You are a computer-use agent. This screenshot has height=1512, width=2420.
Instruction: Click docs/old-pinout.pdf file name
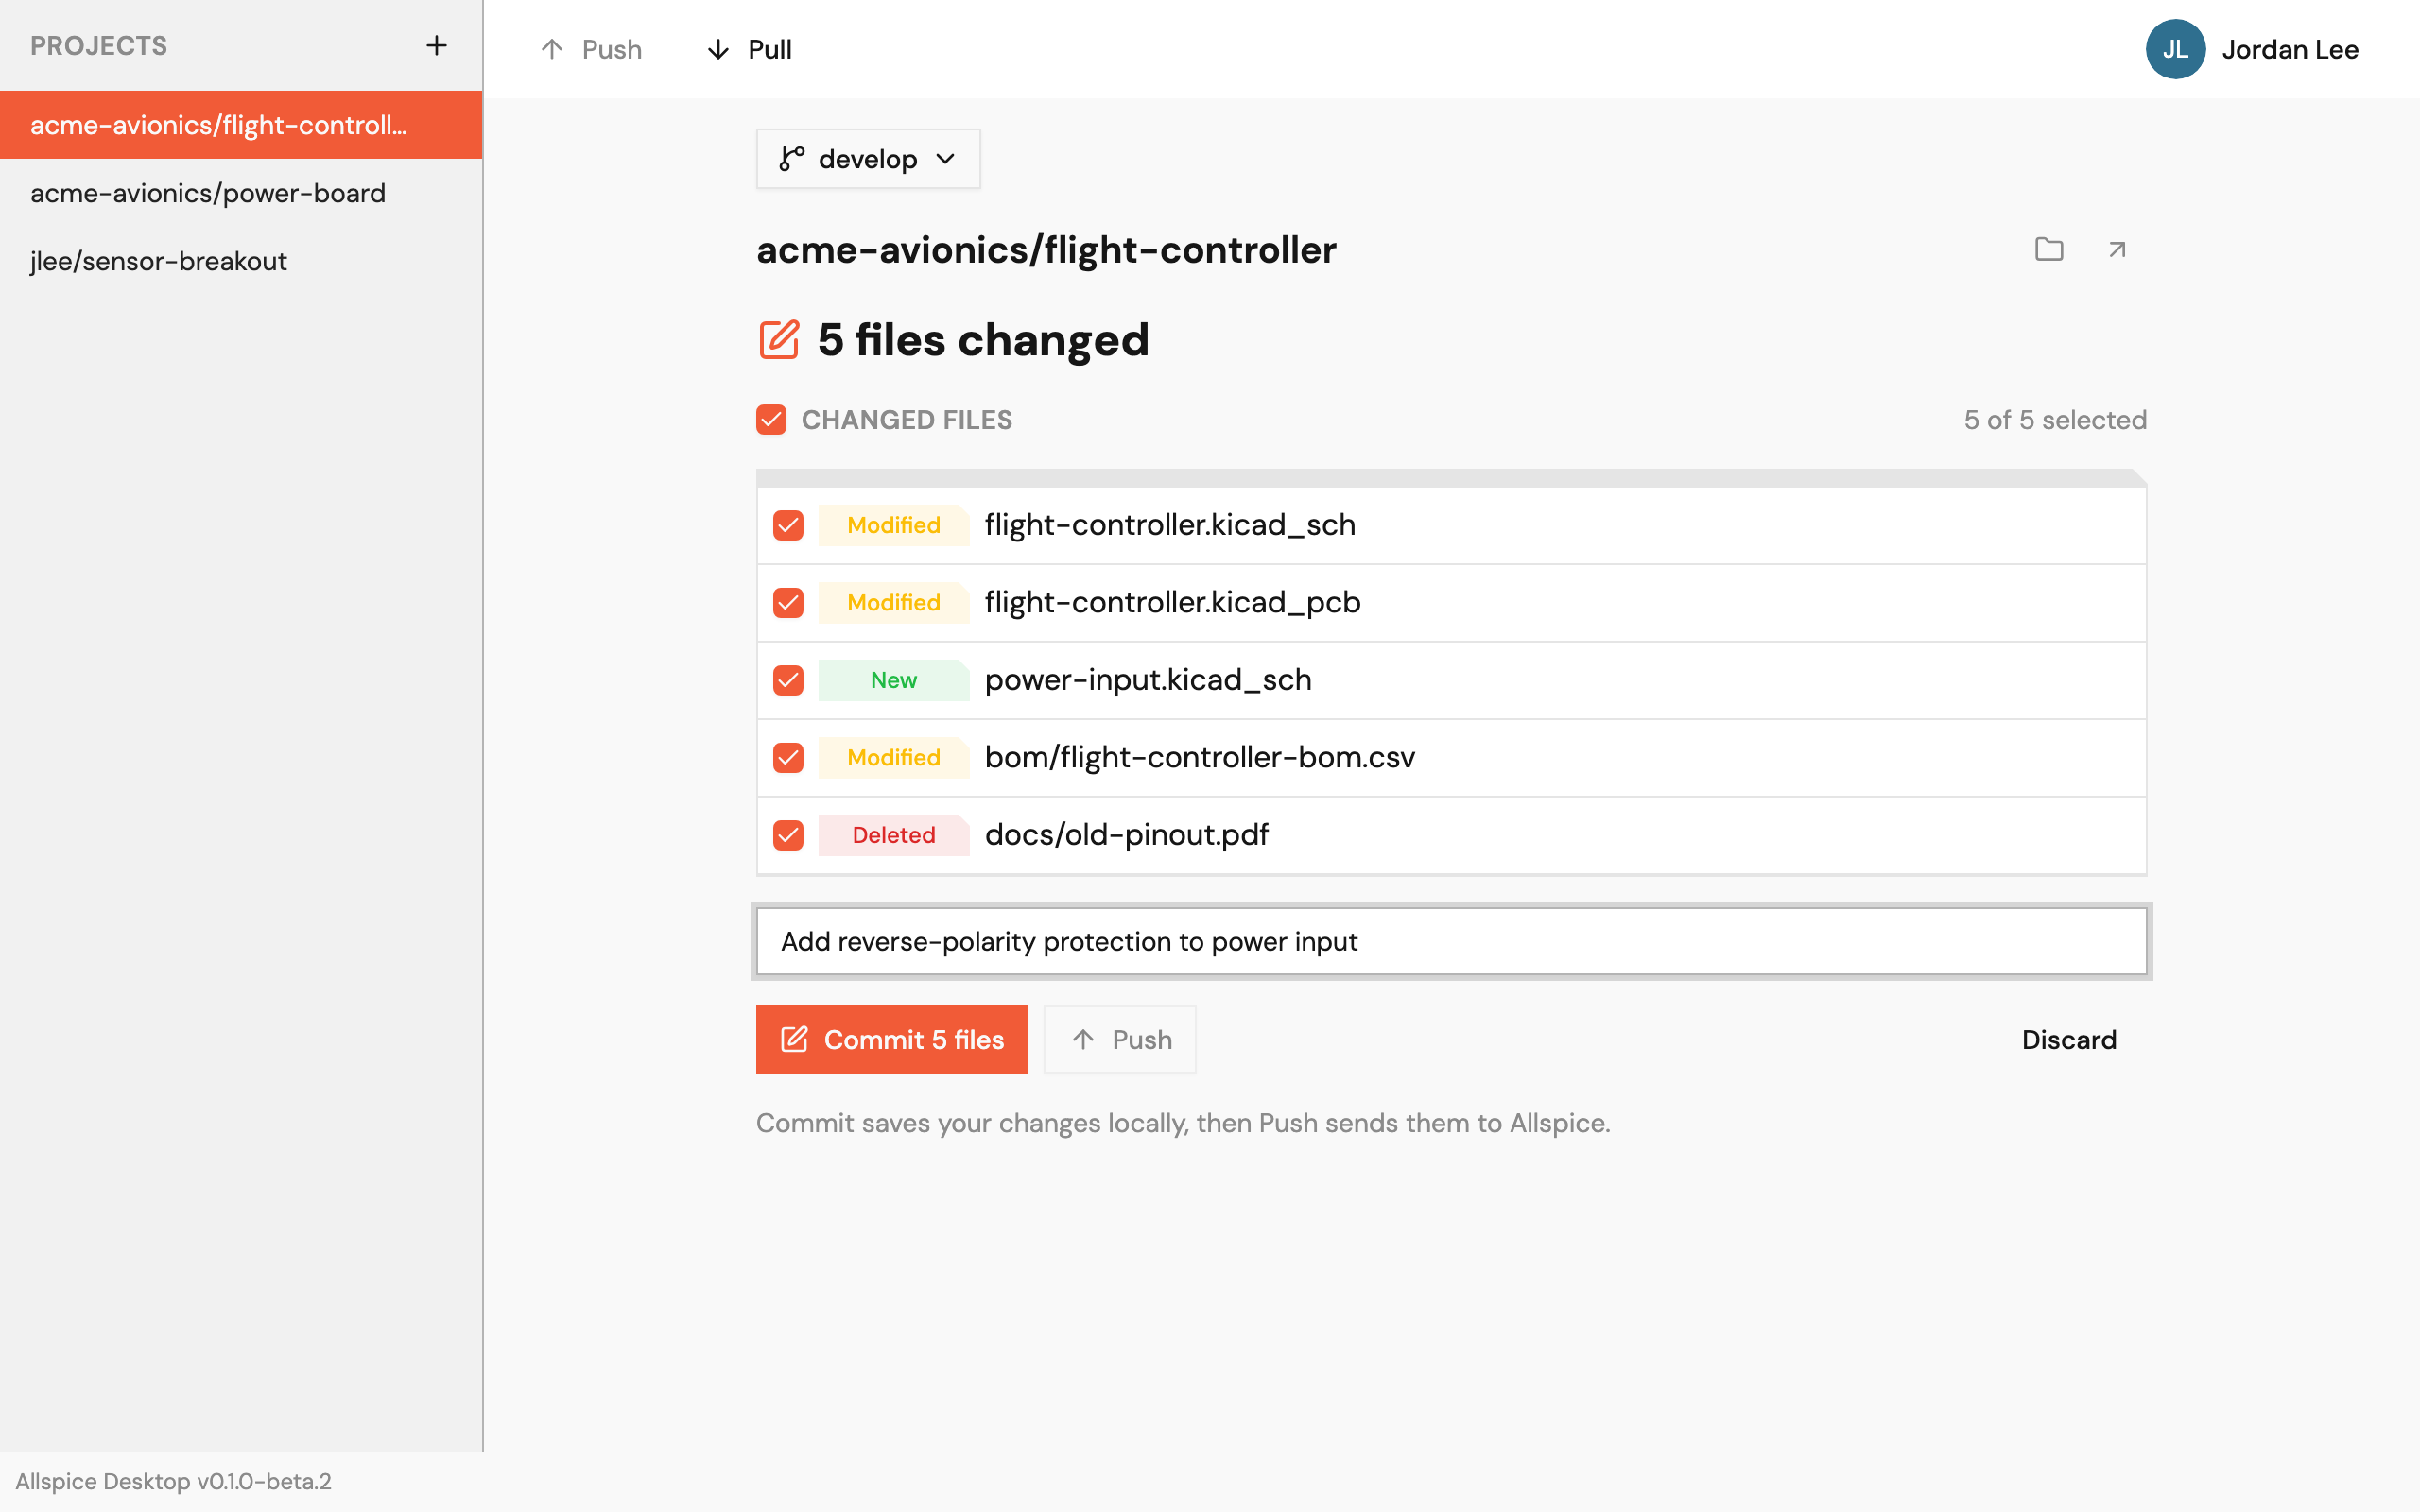[1126, 835]
